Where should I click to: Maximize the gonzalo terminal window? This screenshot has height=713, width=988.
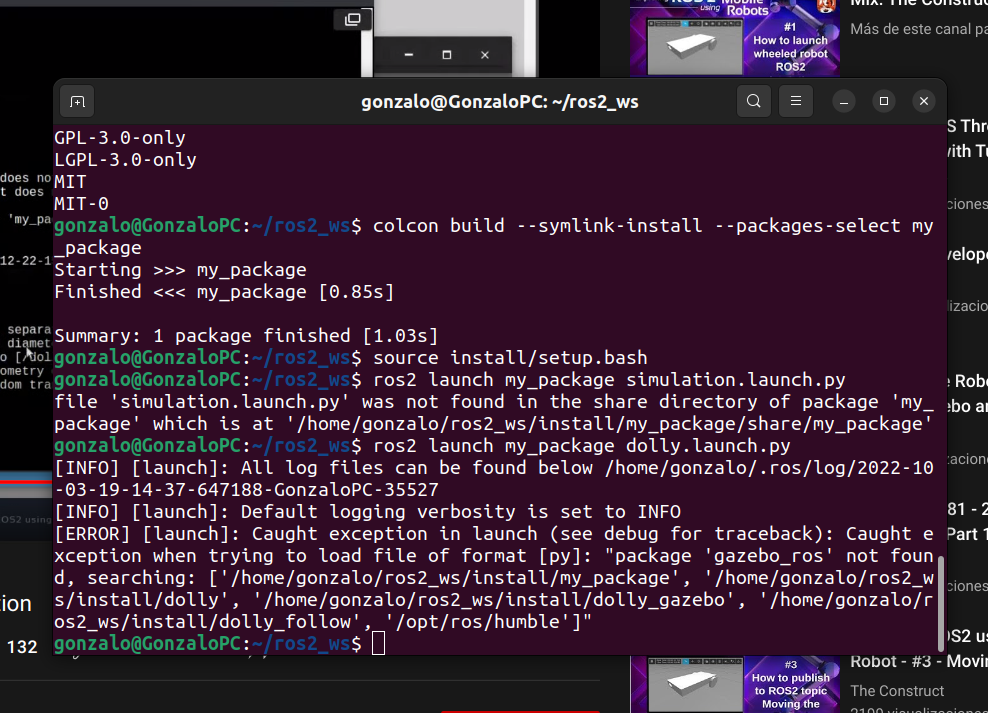click(884, 101)
